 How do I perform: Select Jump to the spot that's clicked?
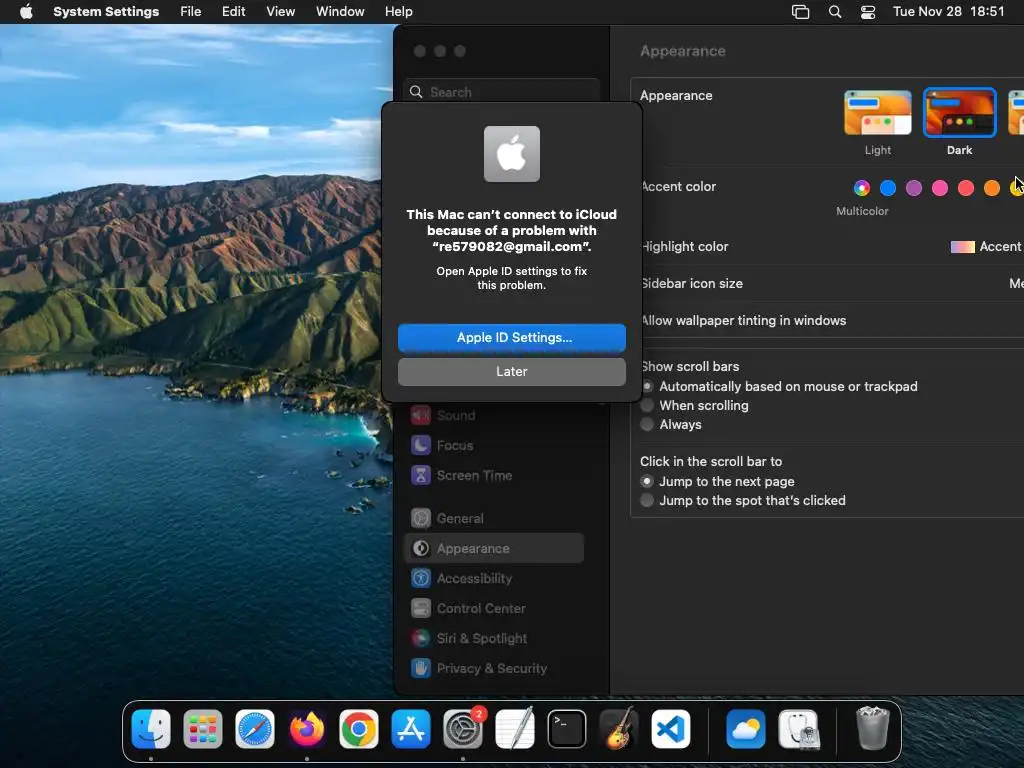coord(647,500)
